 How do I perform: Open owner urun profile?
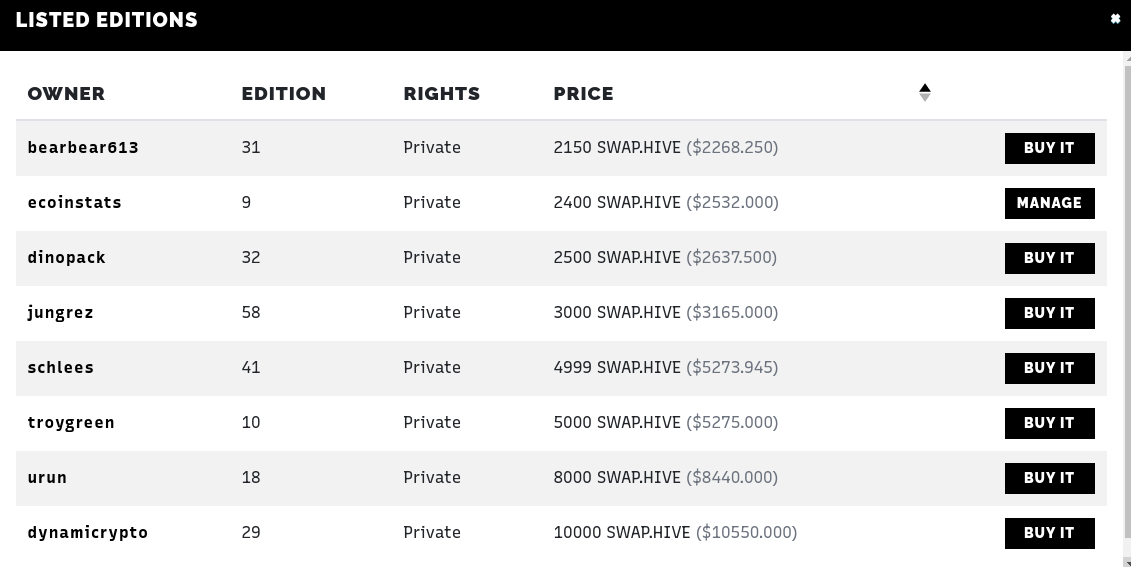pyautogui.click(x=47, y=478)
